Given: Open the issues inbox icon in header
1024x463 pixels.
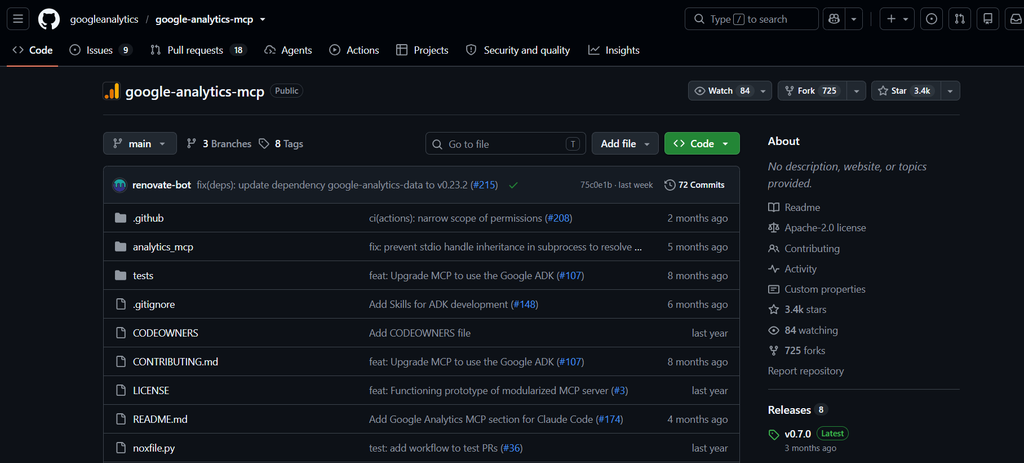Looking at the screenshot, I should click(931, 19).
